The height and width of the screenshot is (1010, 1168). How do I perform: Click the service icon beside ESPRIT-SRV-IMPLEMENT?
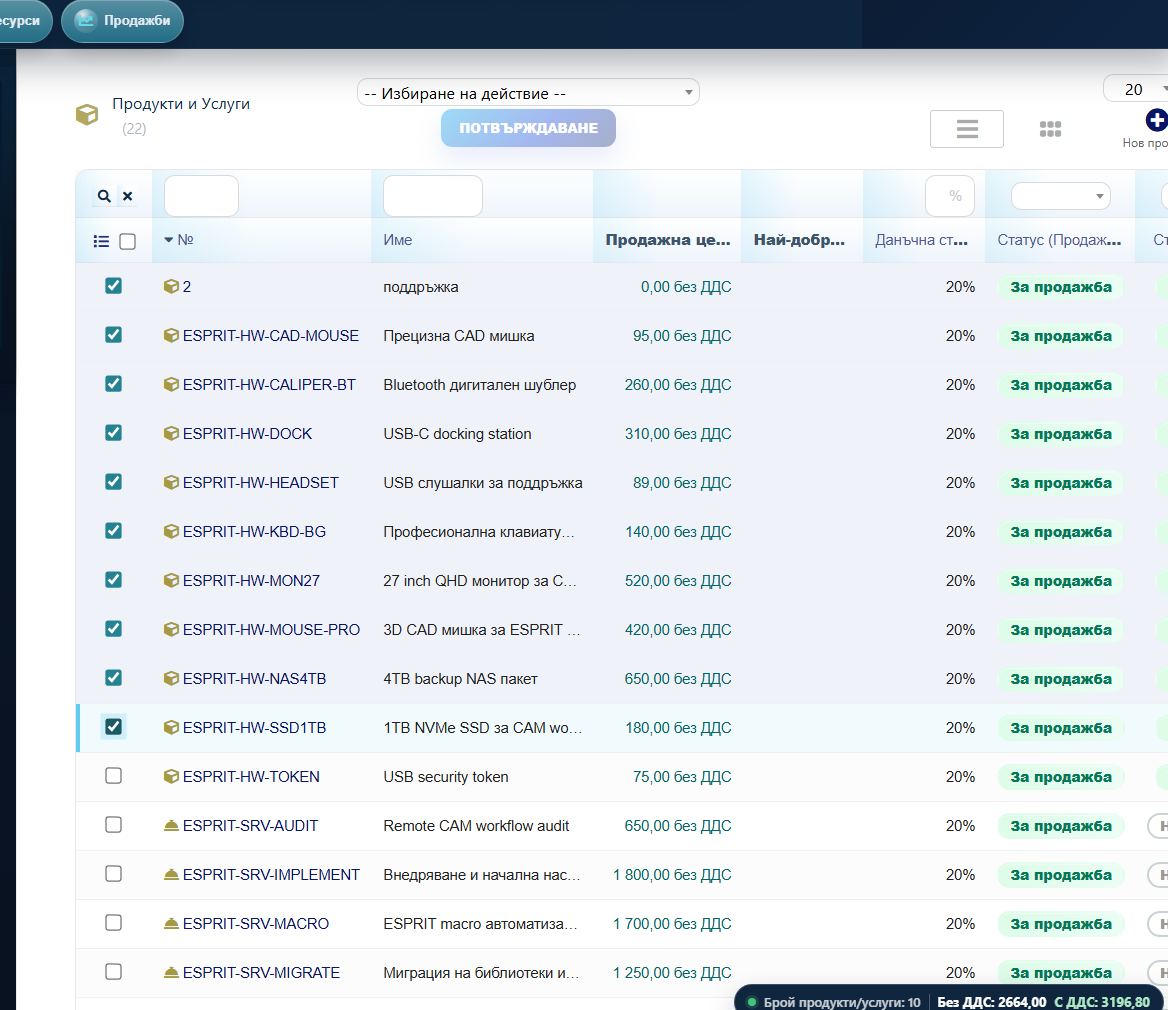click(x=171, y=874)
